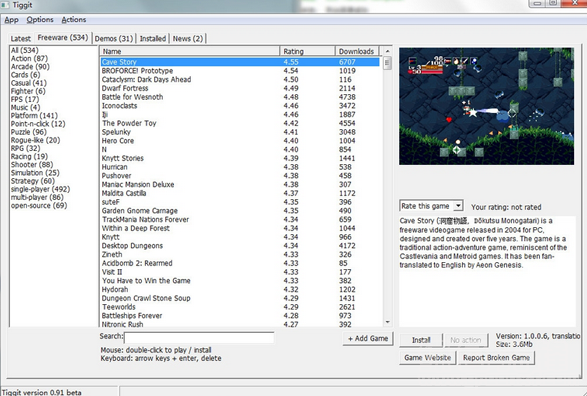This screenshot has height=396, width=587.
Task: Open the Options menu
Action: click(x=40, y=19)
